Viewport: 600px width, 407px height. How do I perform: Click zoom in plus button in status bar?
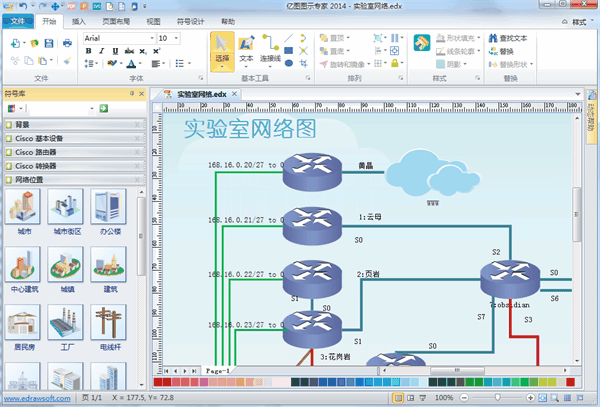530,398
